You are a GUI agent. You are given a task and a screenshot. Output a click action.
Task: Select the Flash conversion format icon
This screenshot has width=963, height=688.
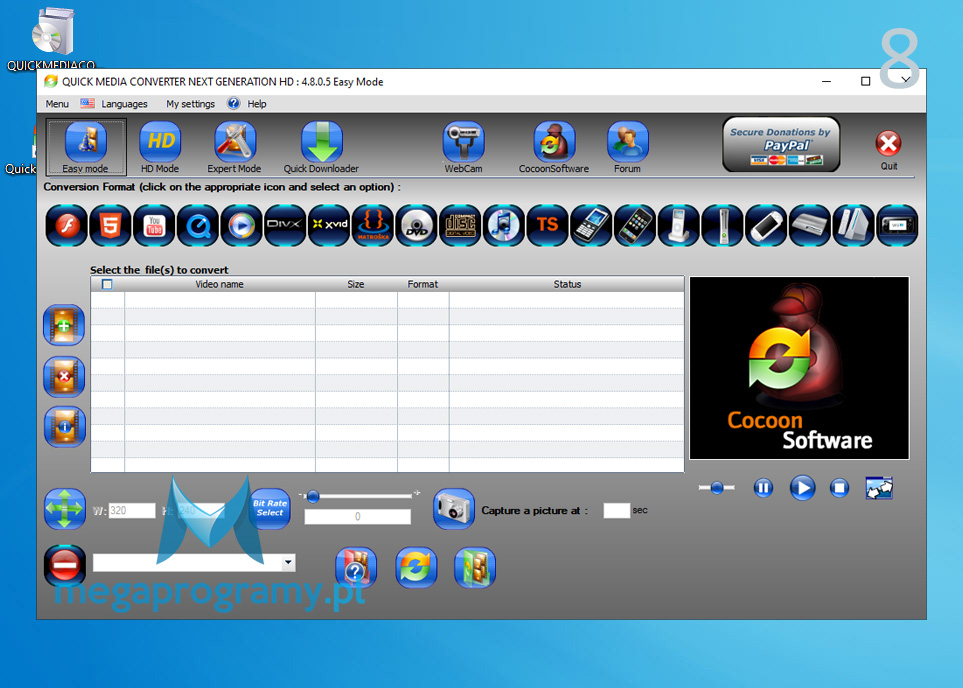click(x=66, y=225)
